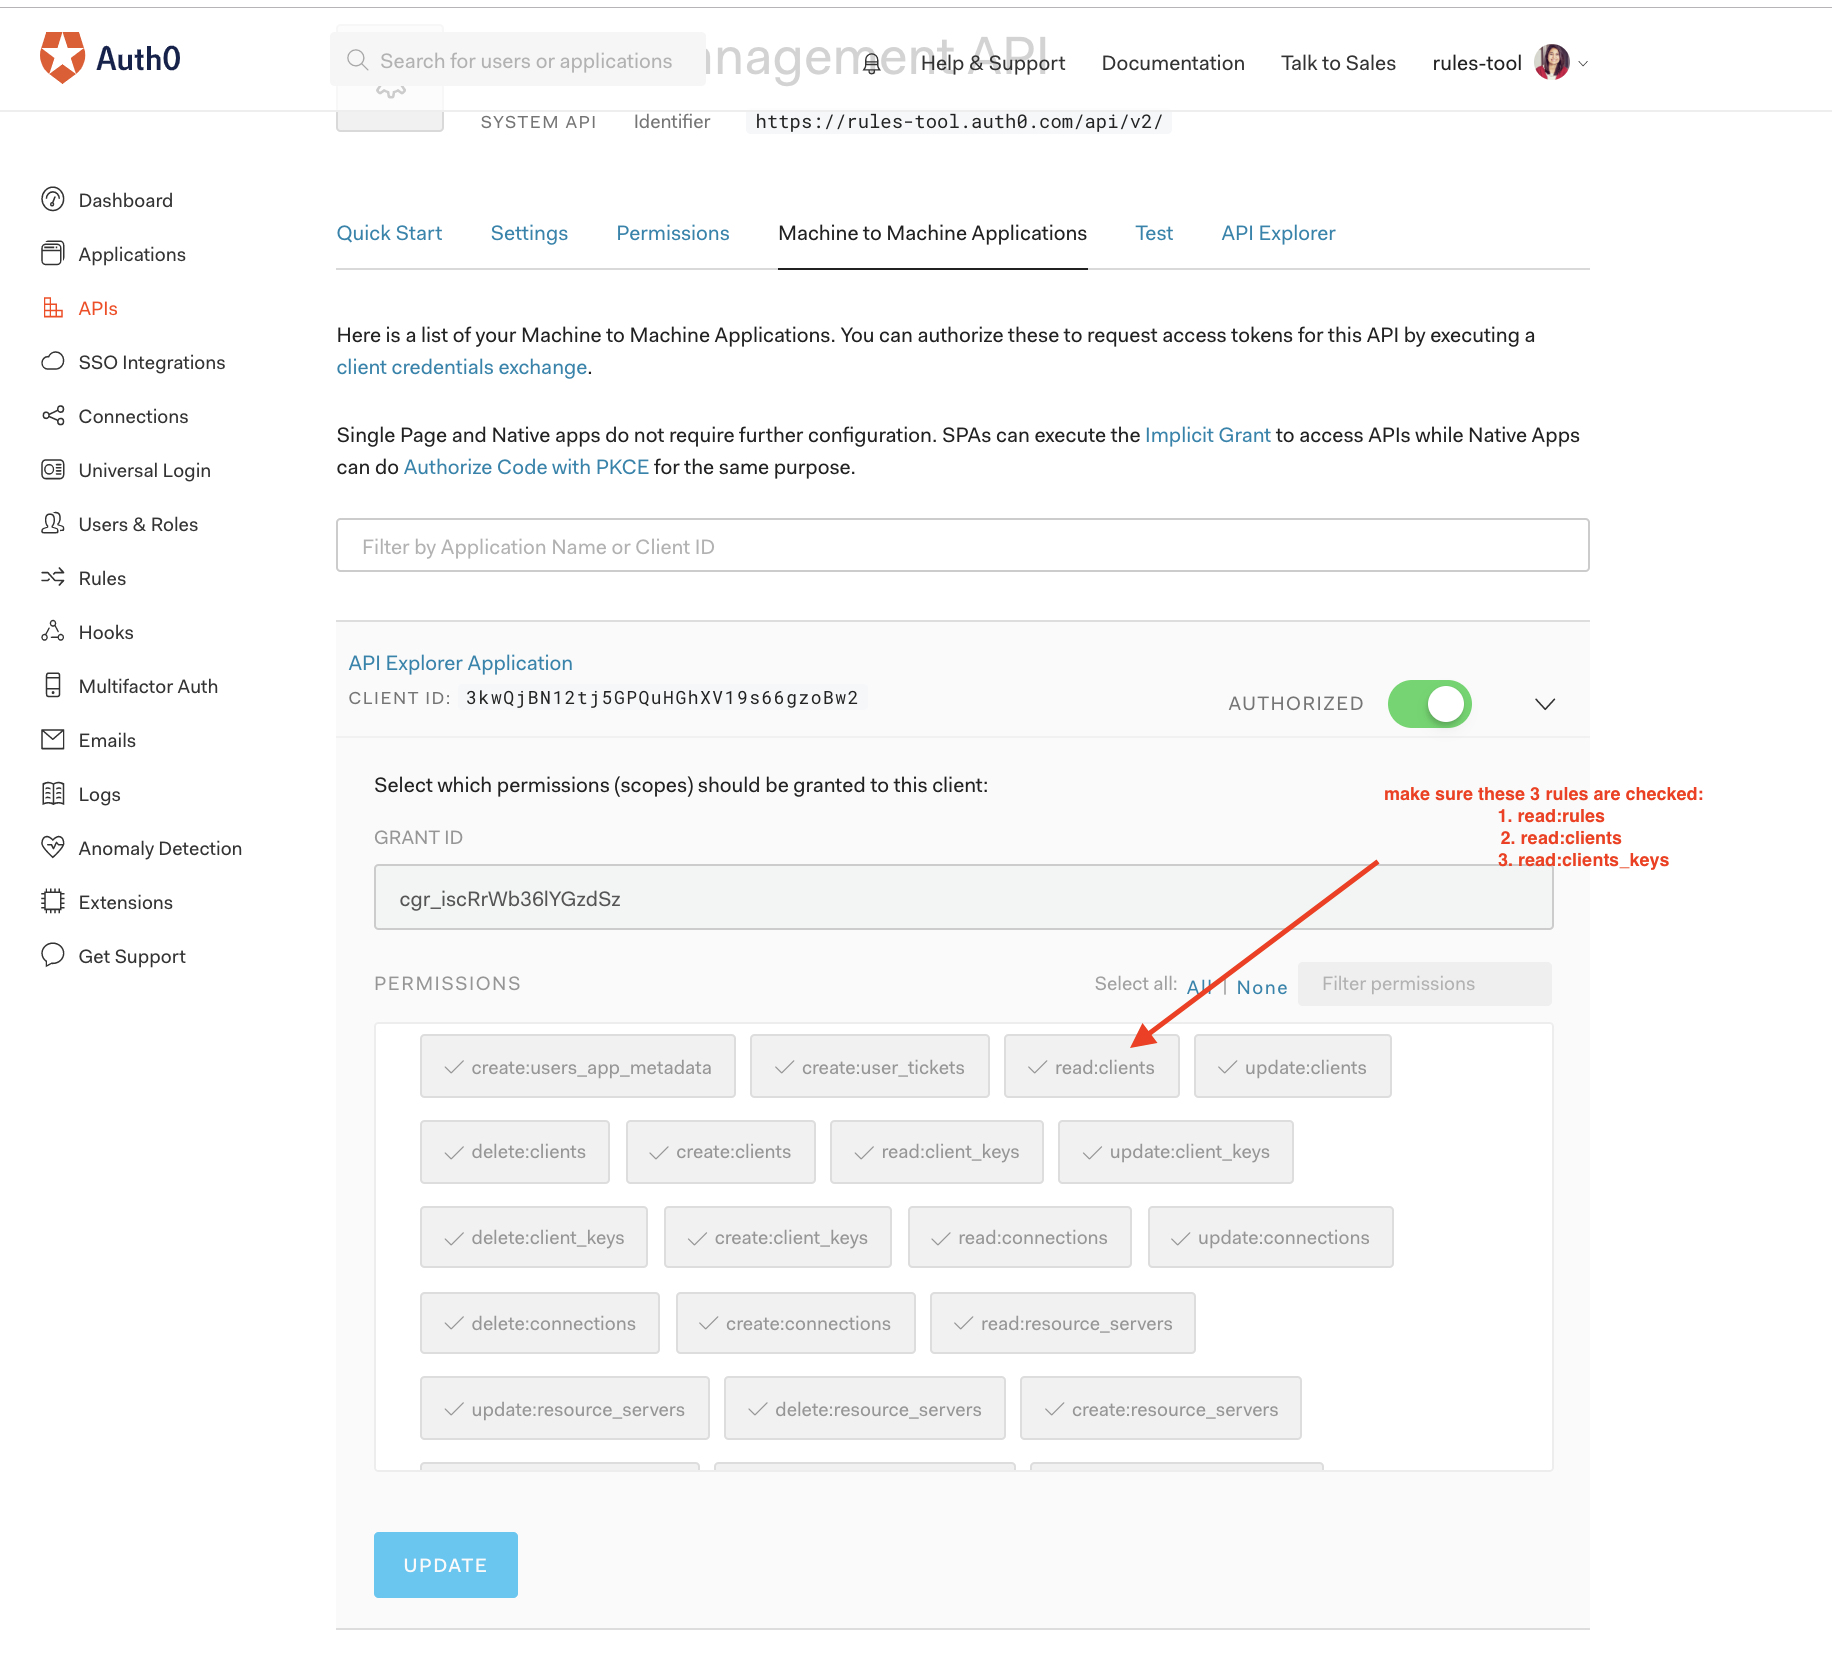Image resolution: width=1832 pixels, height=1658 pixels.
Task: Open Implicit Grant link
Action: pos(1208,435)
